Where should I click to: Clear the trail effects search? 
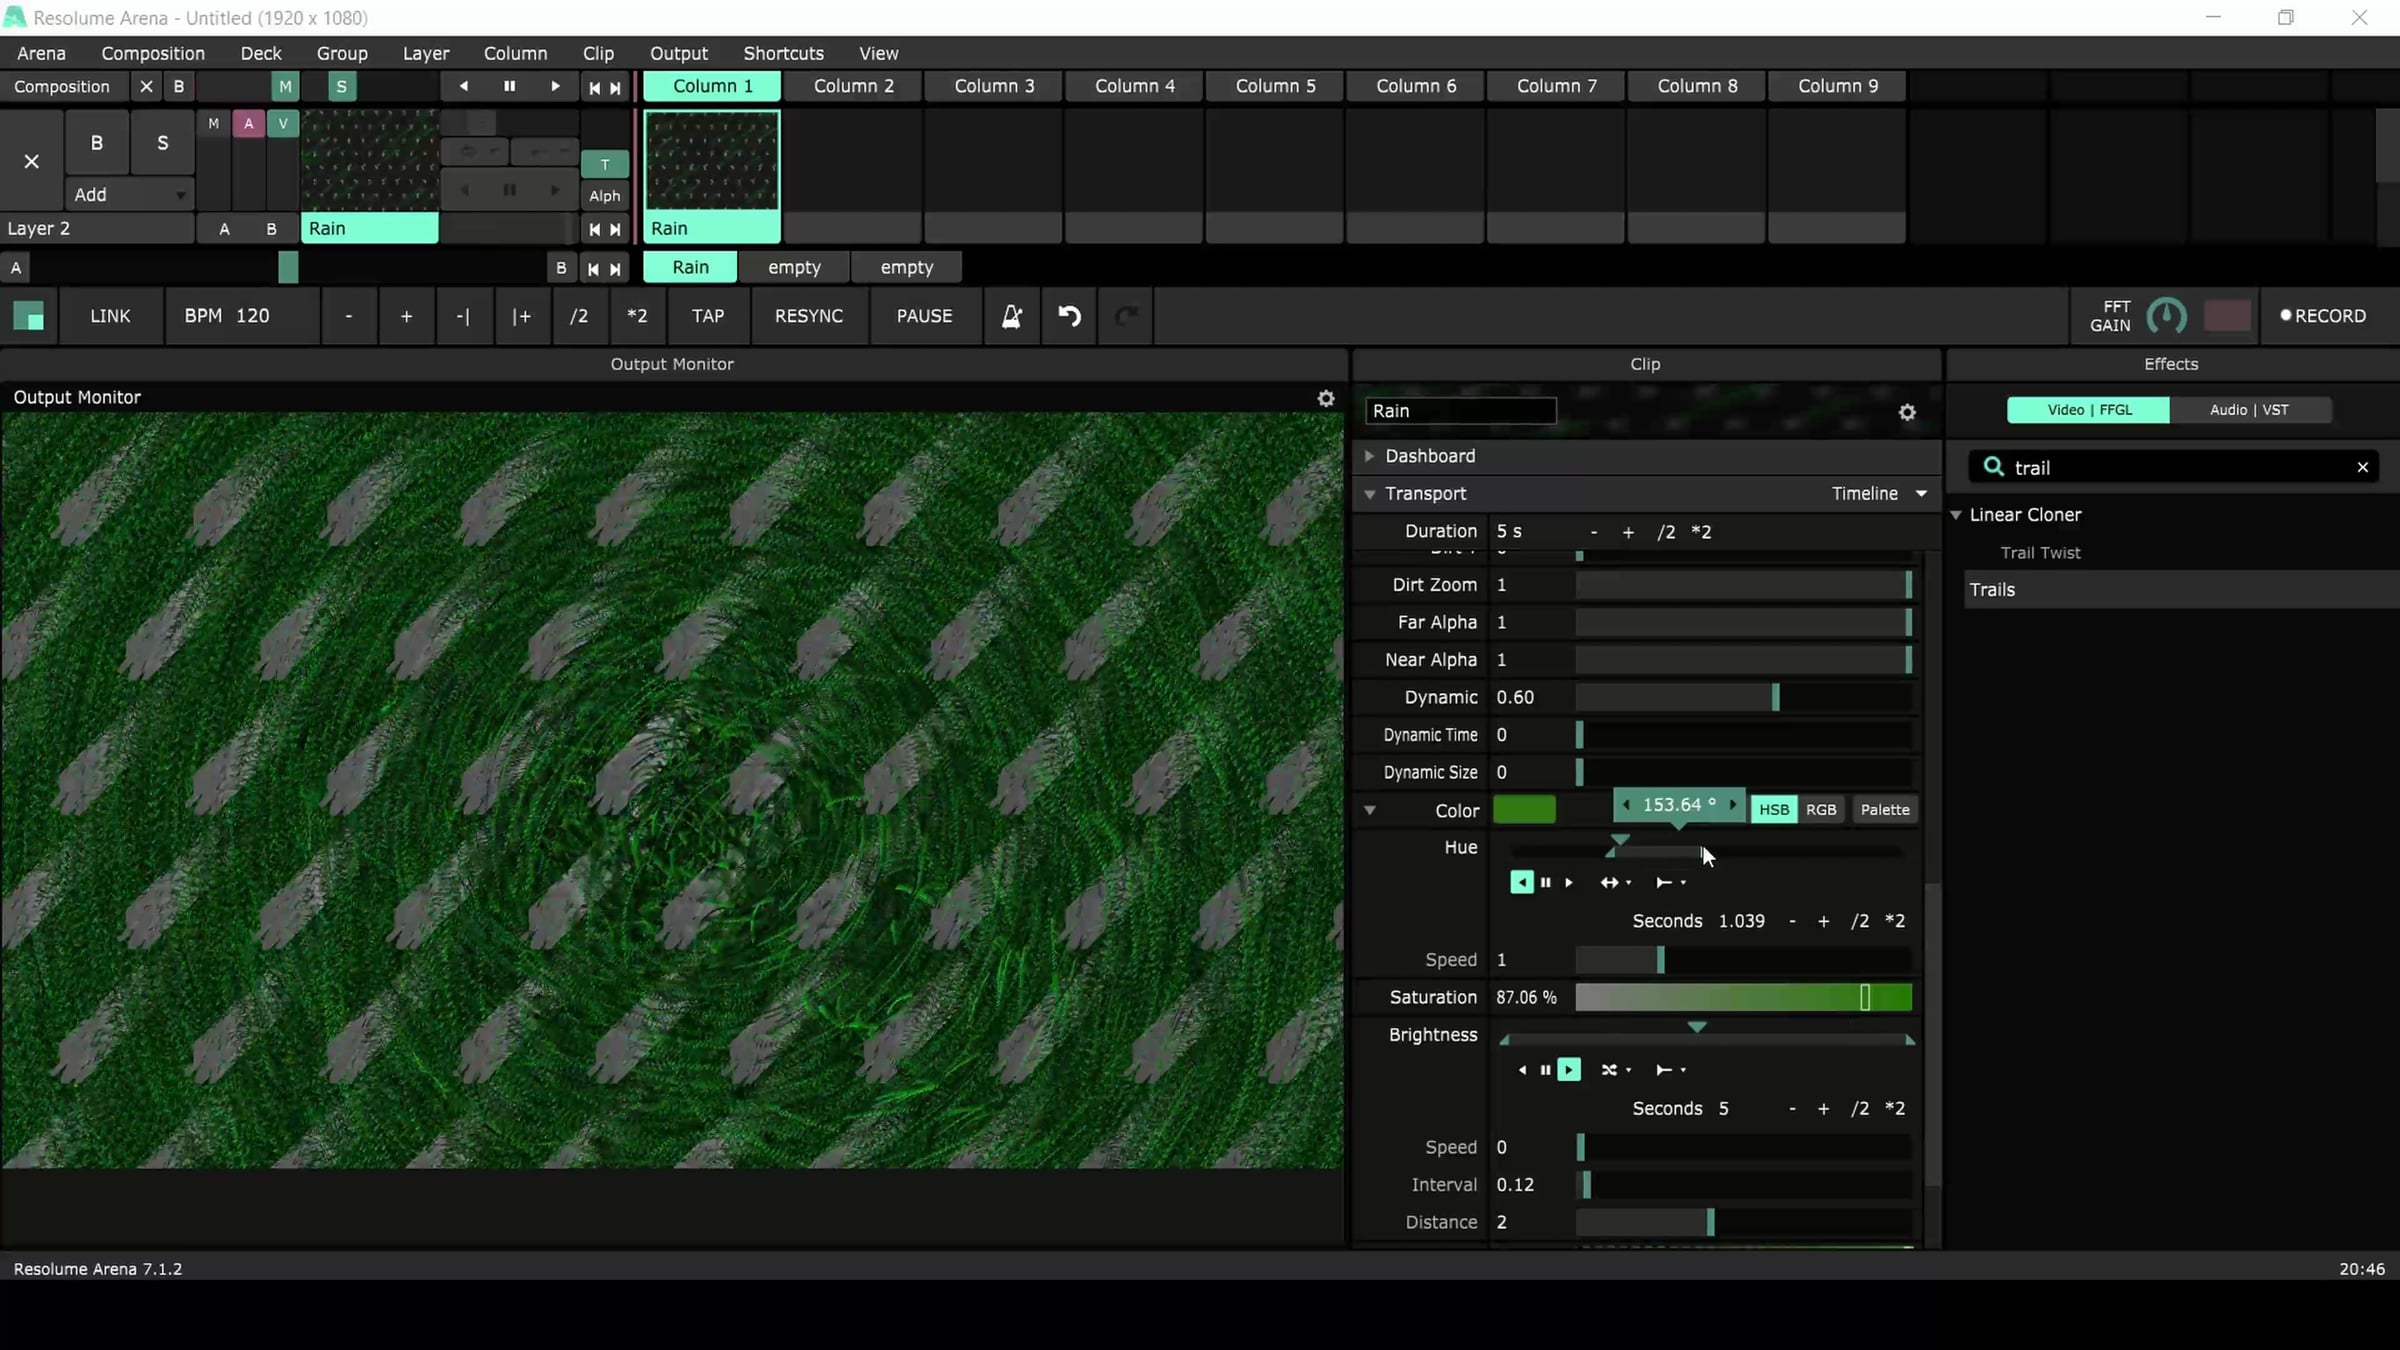point(2362,467)
